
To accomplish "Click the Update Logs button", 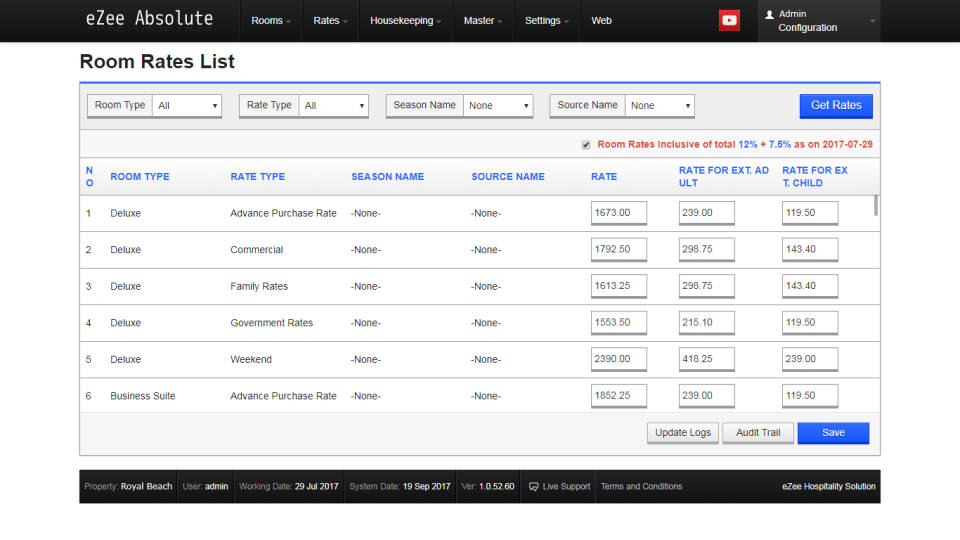I will [683, 433].
